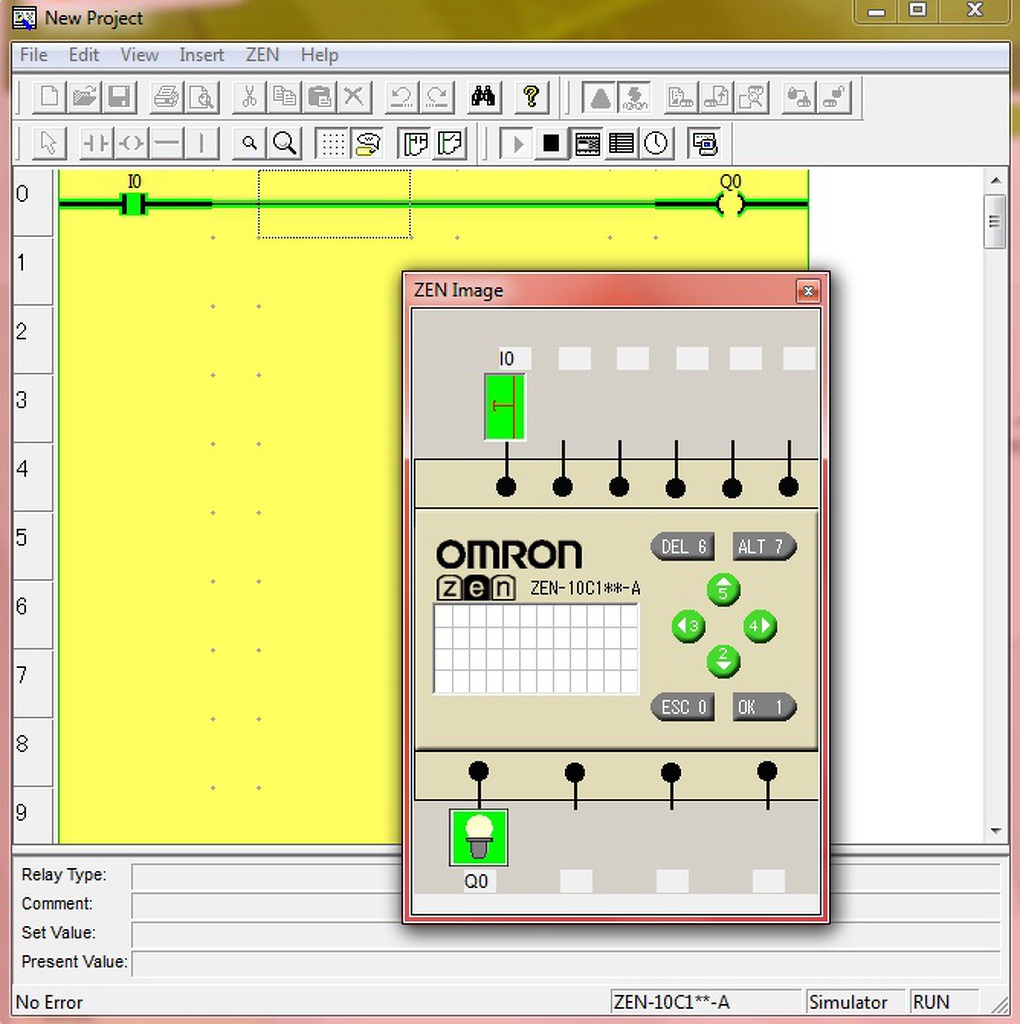Click the dotted selection cell on rung 0
Image resolution: width=1020 pixels, height=1024 pixels.
click(x=334, y=204)
